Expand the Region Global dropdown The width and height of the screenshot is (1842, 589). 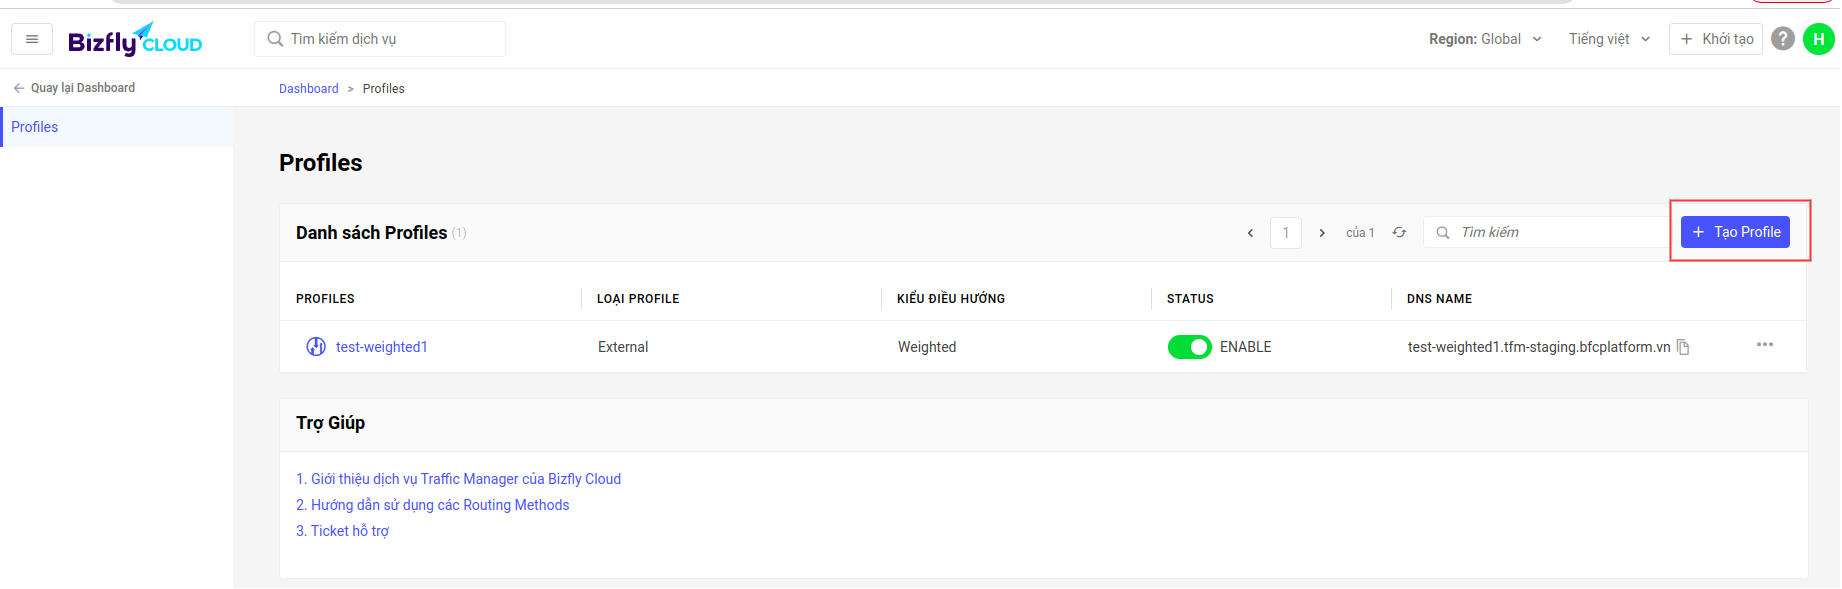click(x=1485, y=39)
